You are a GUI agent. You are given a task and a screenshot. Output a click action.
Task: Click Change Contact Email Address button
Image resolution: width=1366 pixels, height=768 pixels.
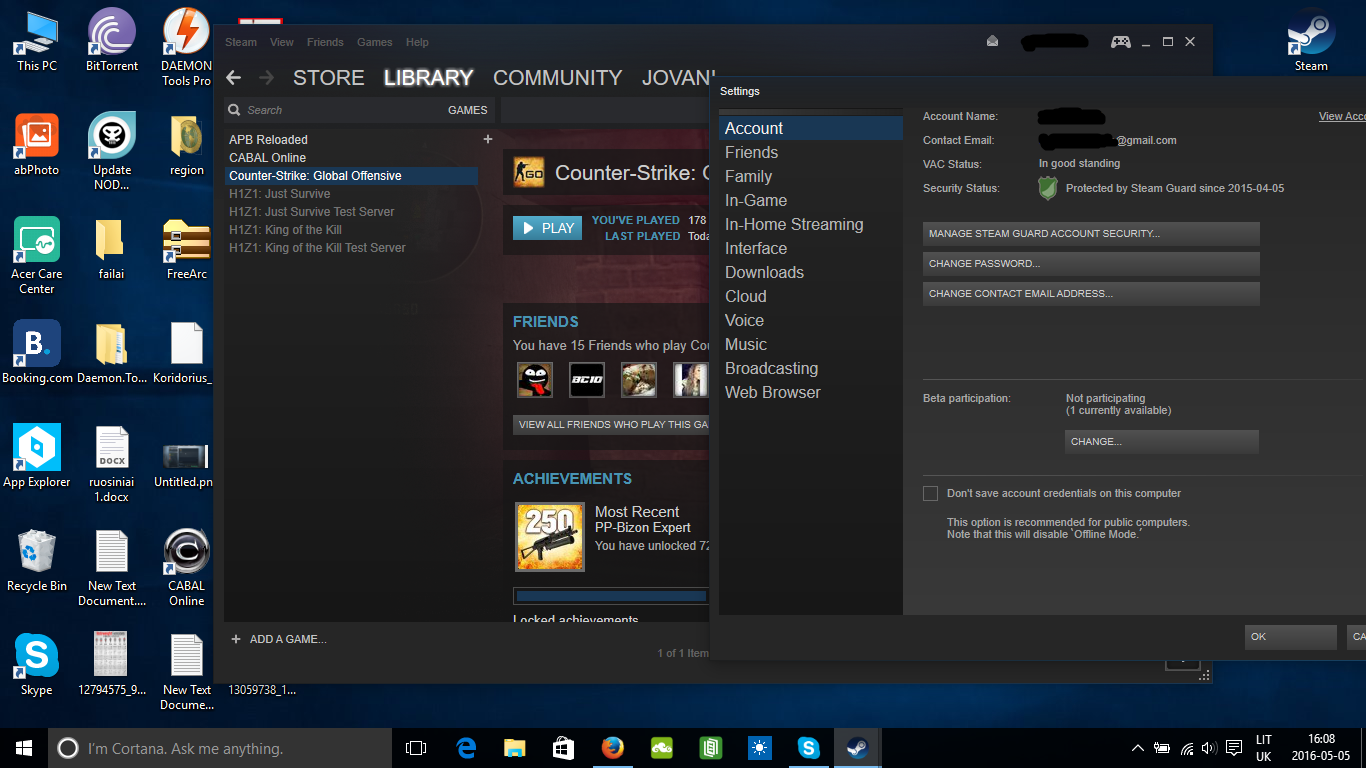pyautogui.click(x=1091, y=294)
